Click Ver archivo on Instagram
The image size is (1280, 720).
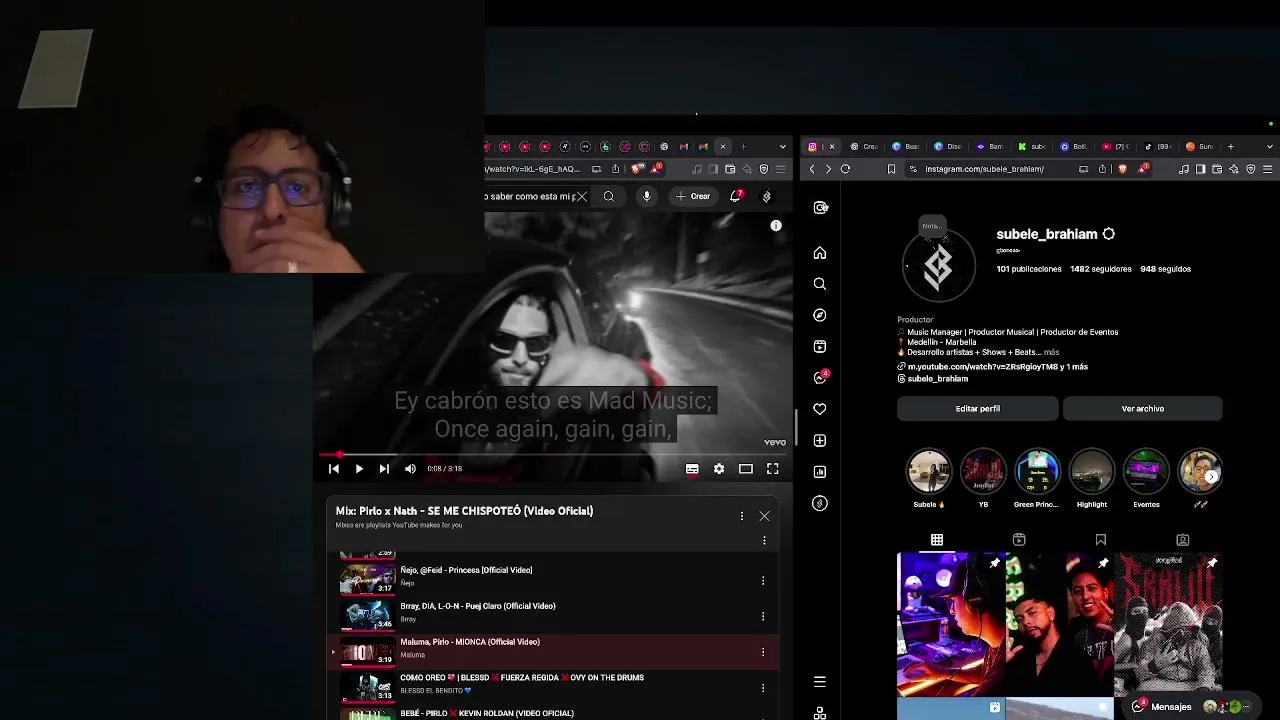(1143, 408)
